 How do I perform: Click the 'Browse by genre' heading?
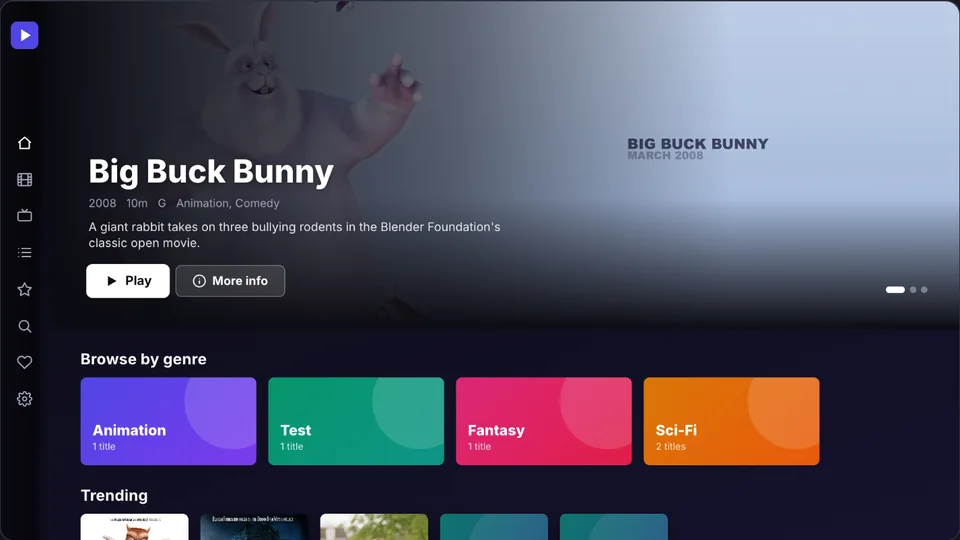pyautogui.click(x=143, y=359)
